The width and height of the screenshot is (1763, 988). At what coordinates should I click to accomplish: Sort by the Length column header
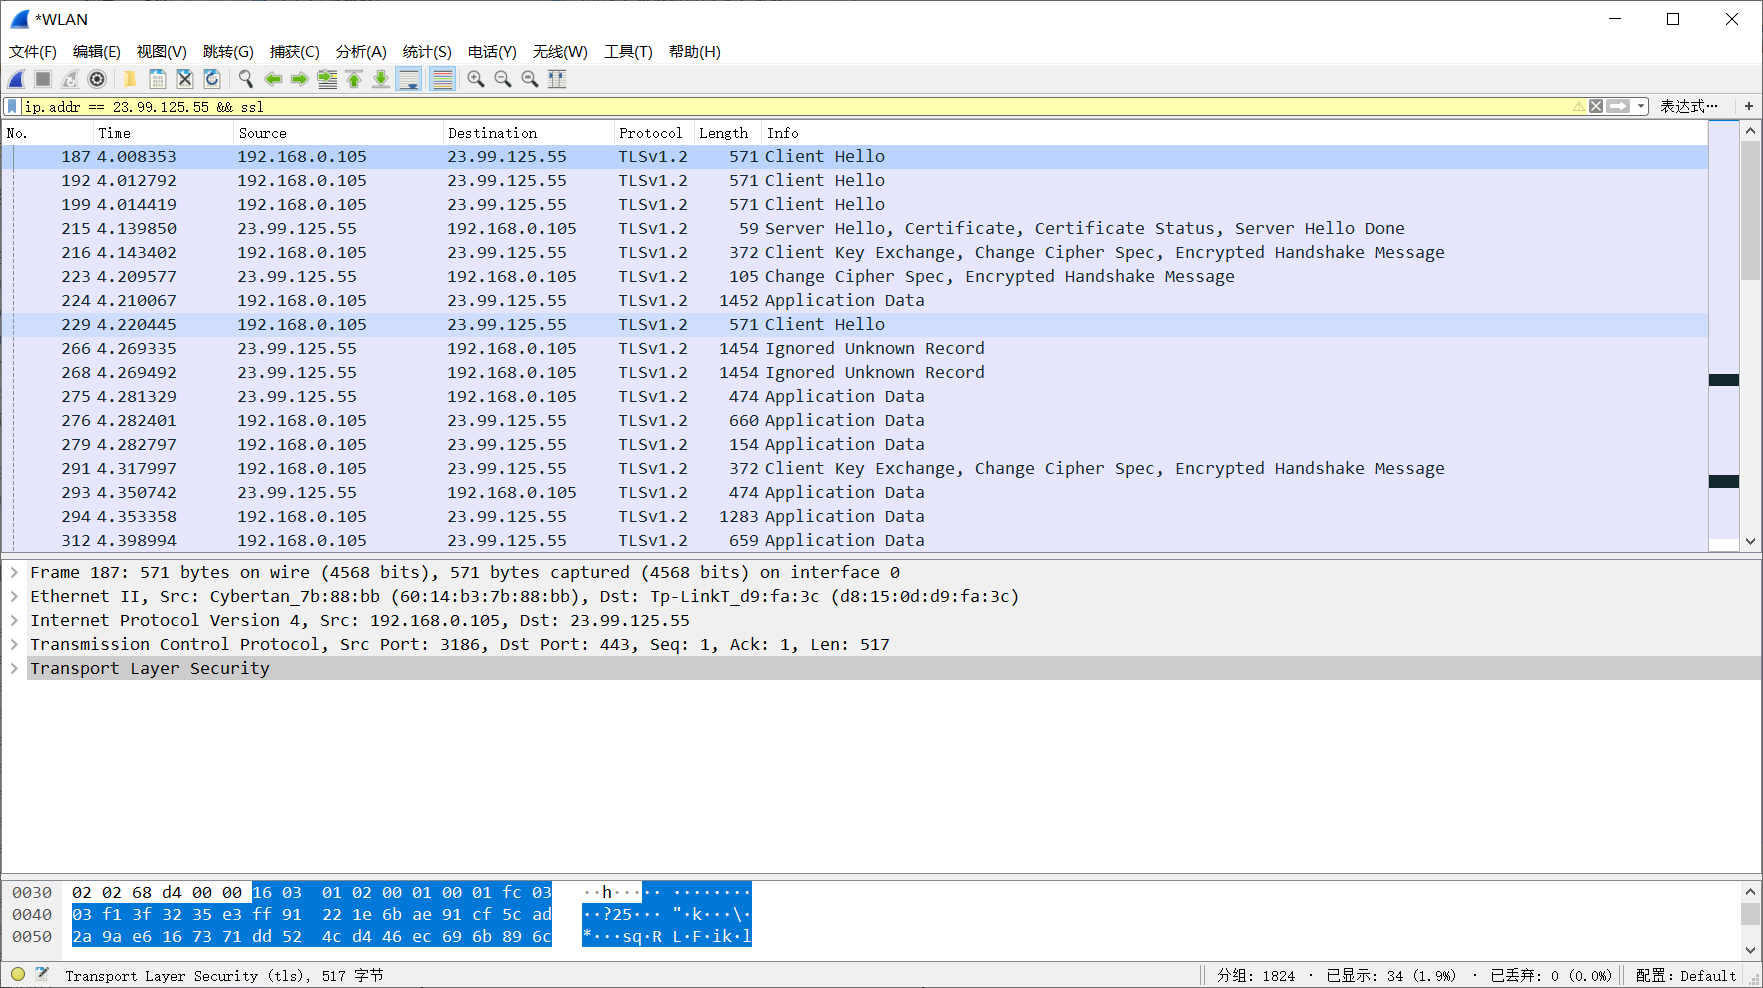tap(728, 133)
